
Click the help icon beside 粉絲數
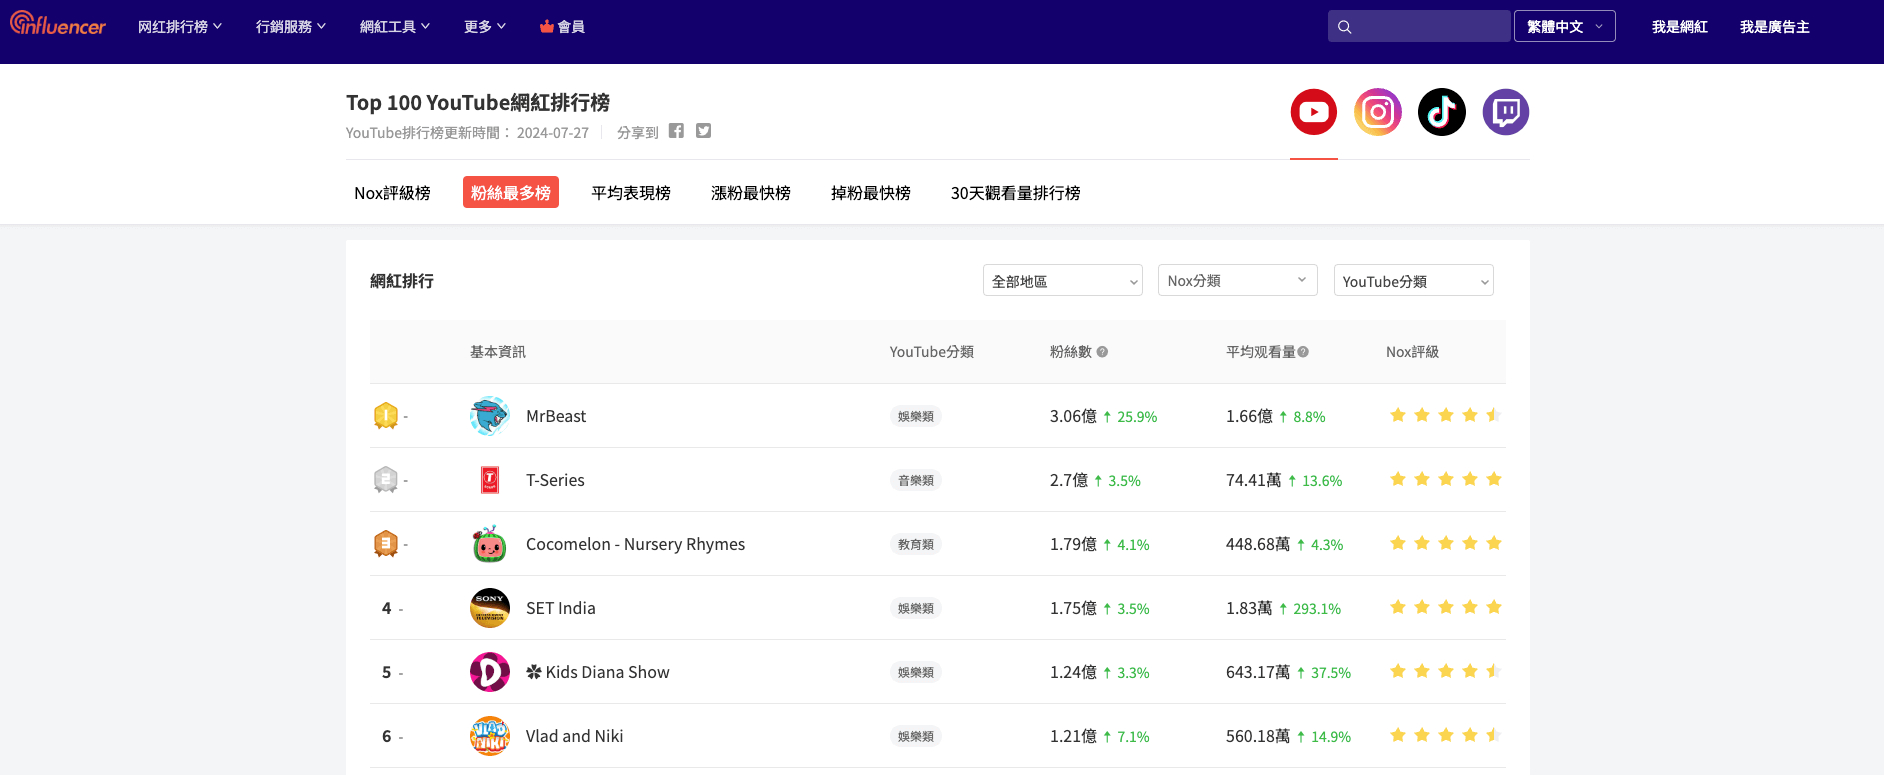point(1102,352)
